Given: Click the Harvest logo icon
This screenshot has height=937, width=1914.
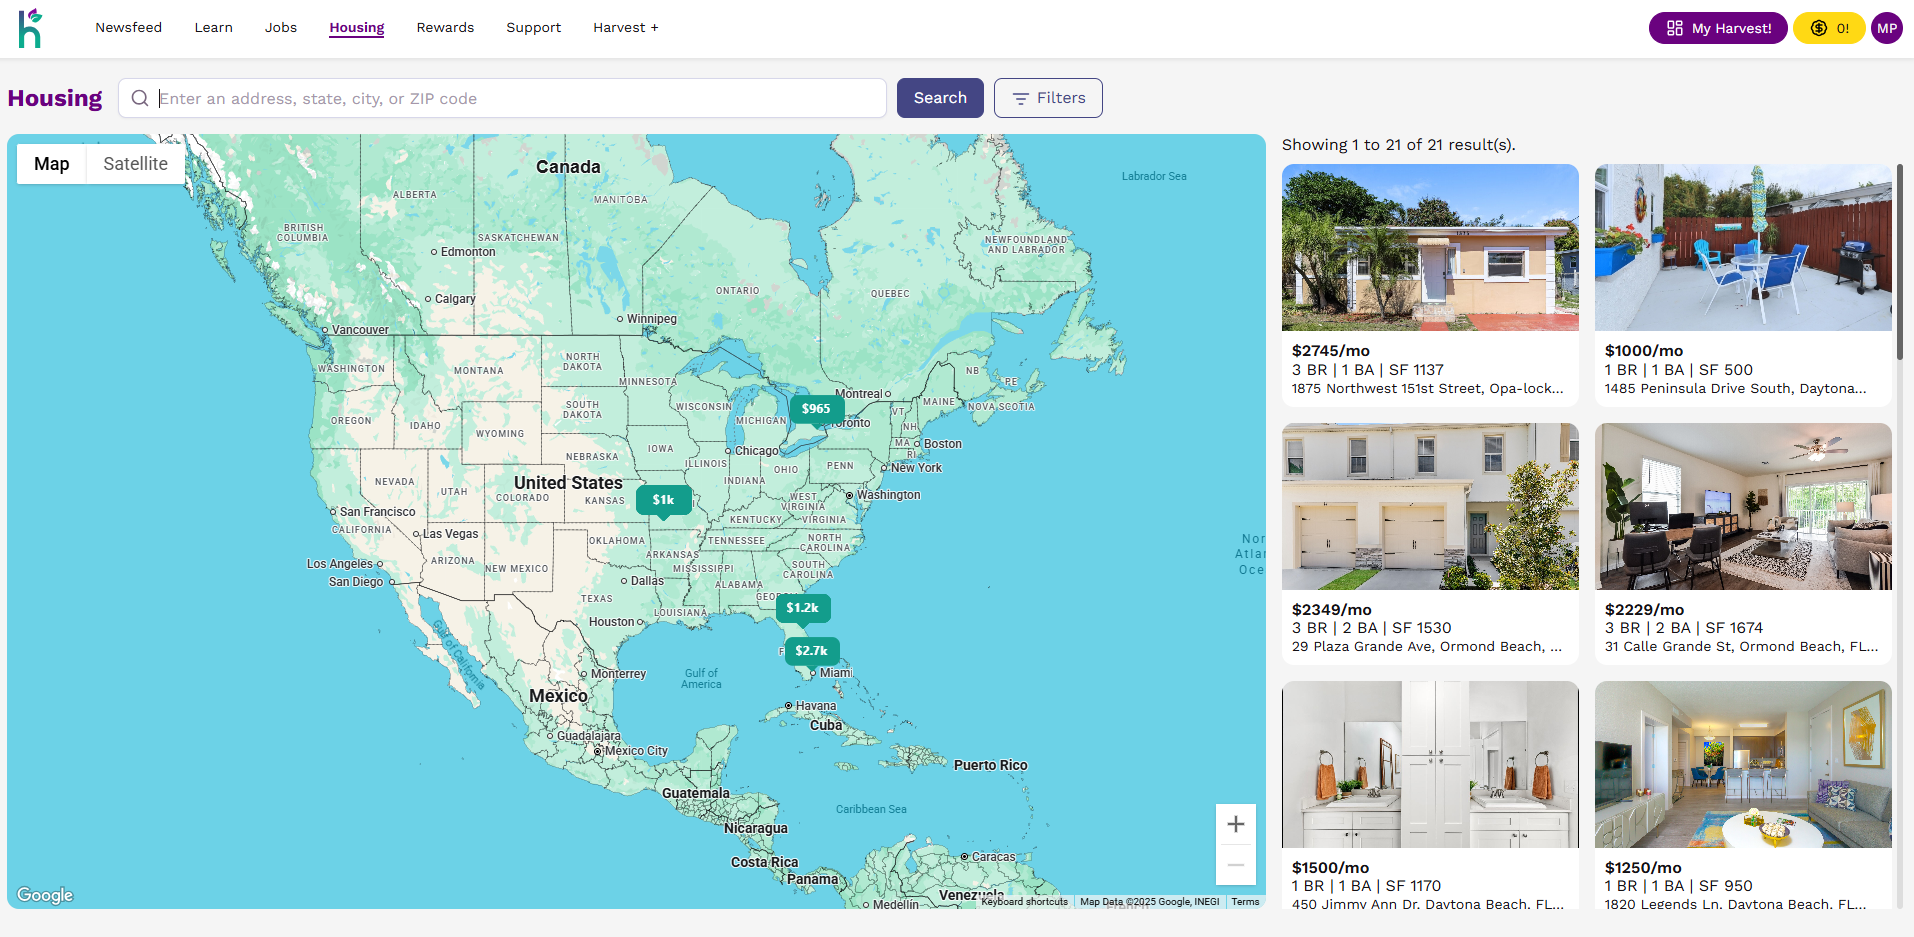Looking at the screenshot, I should 30,28.
